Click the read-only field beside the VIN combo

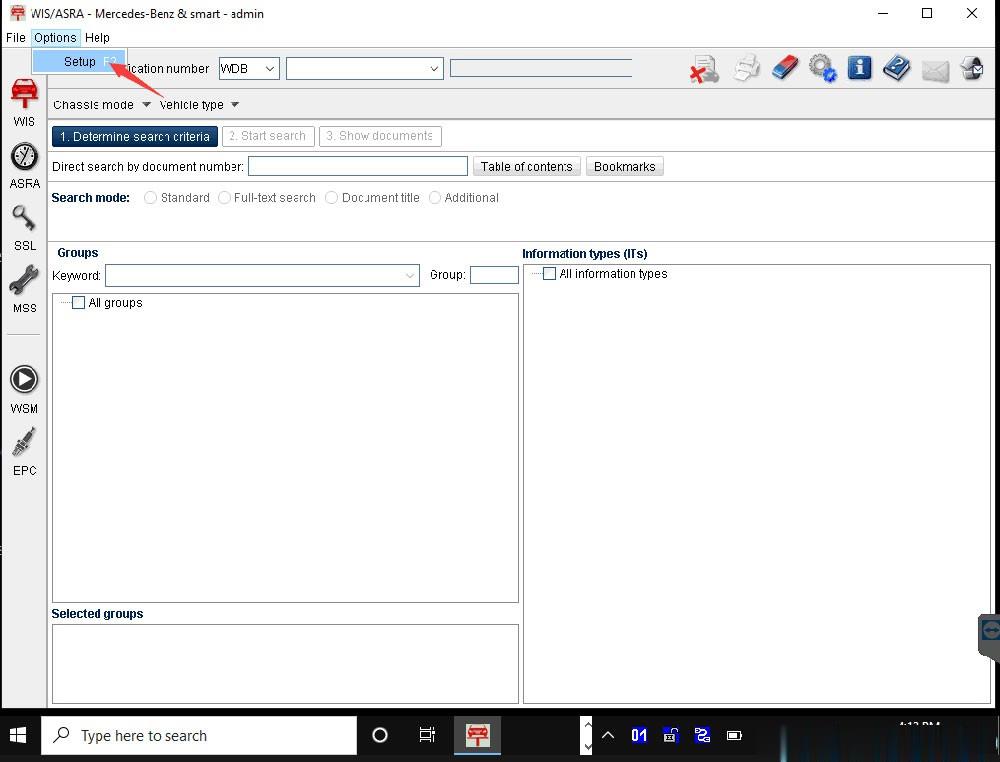(x=541, y=68)
